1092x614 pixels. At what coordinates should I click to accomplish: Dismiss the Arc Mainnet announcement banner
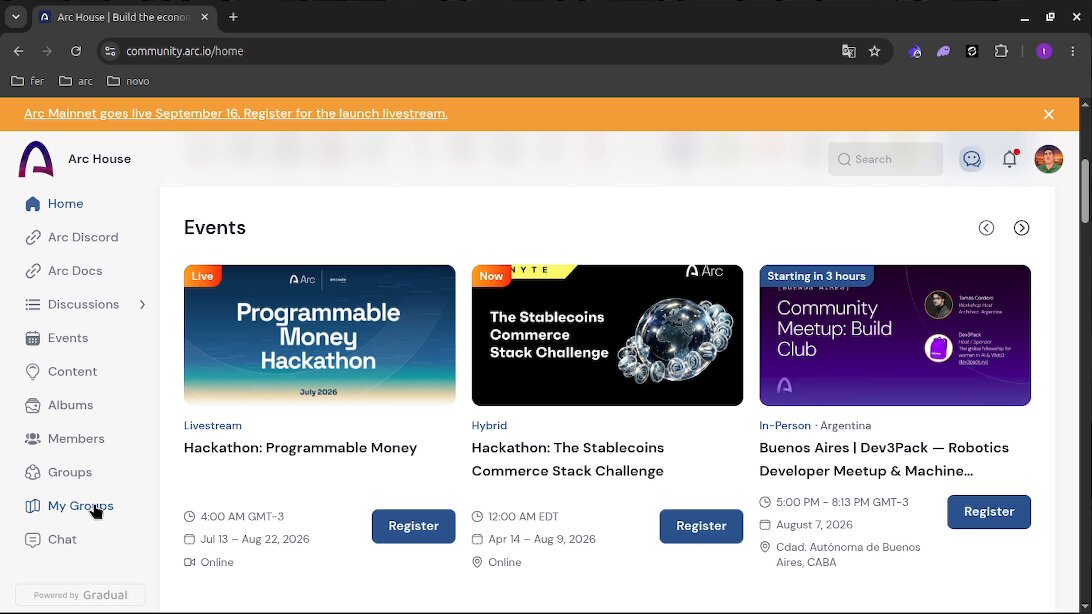tap(1049, 114)
